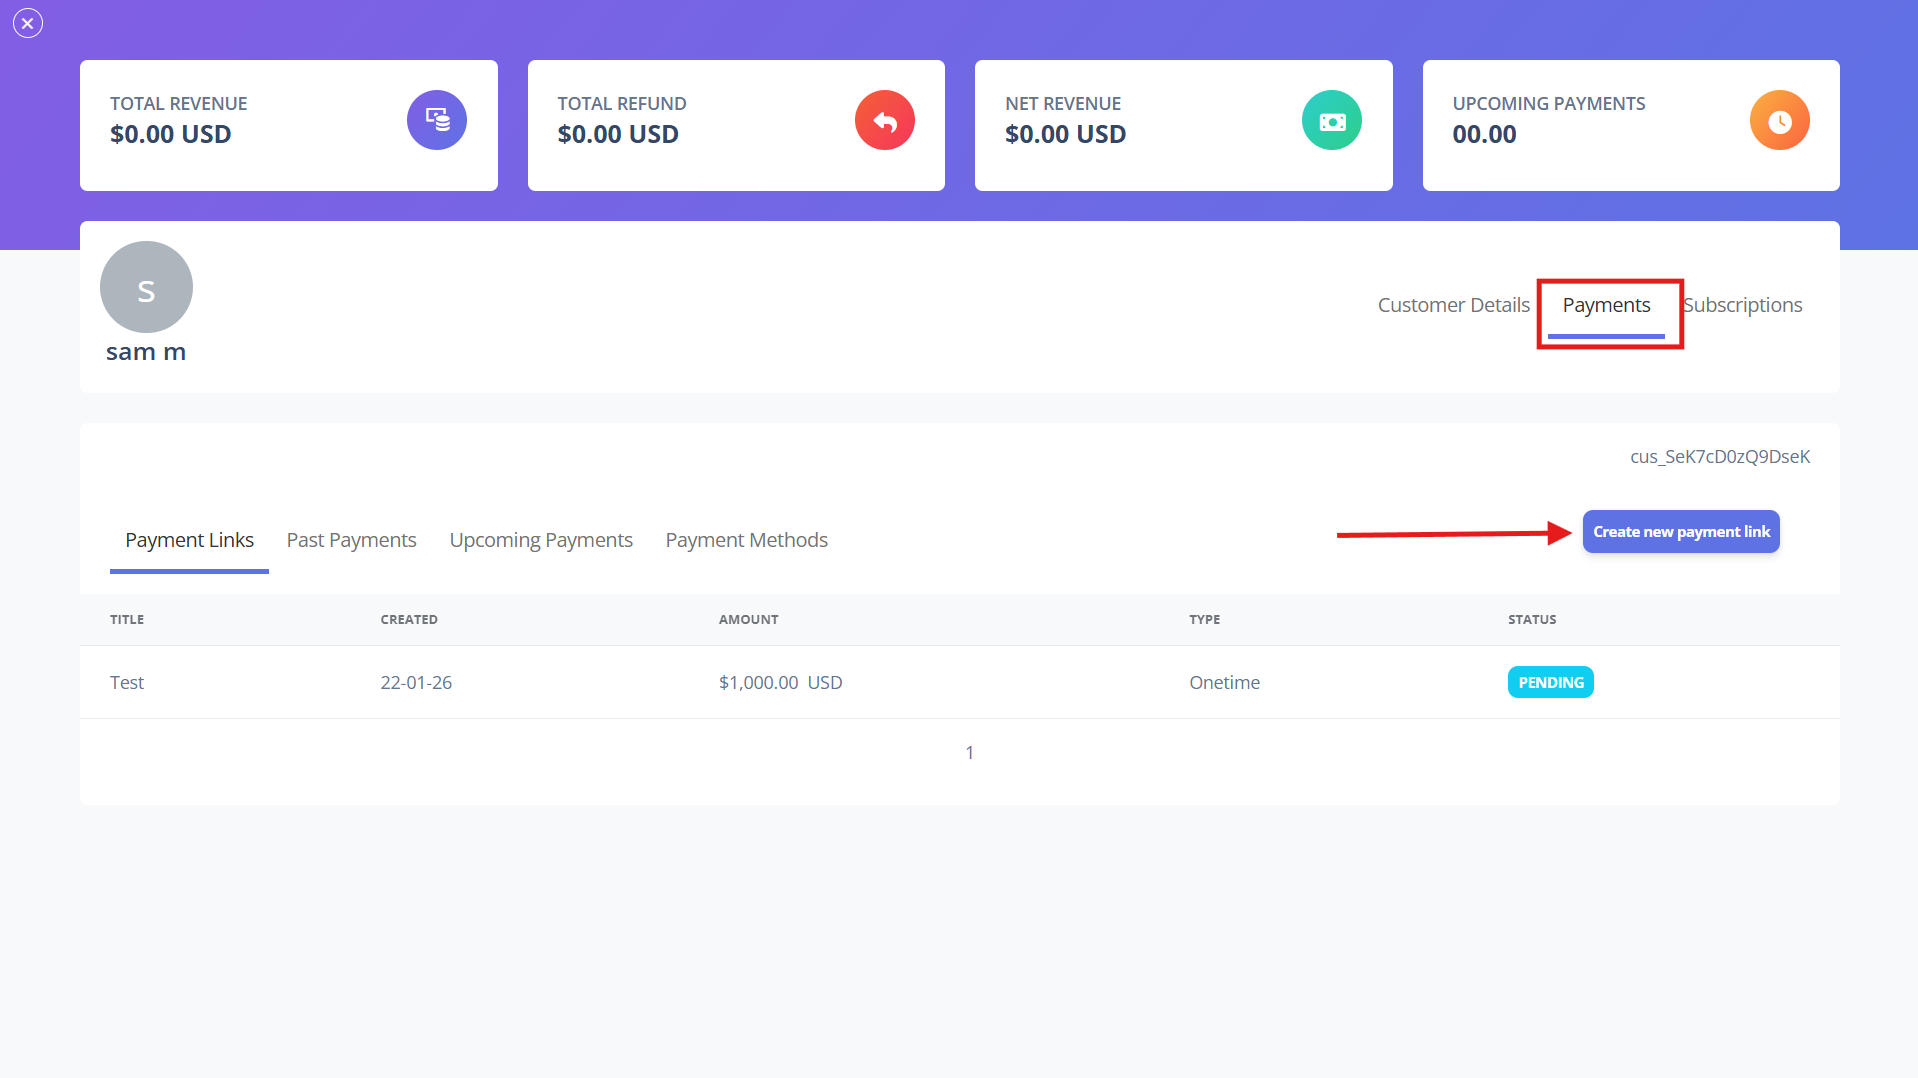This screenshot has width=1918, height=1078.
Task: Click the sam m avatar circle
Action: click(146, 287)
